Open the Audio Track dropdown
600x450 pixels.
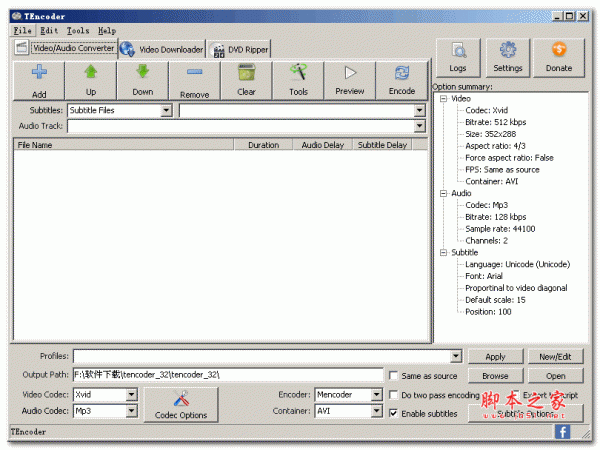pyautogui.click(x=419, y=126)
